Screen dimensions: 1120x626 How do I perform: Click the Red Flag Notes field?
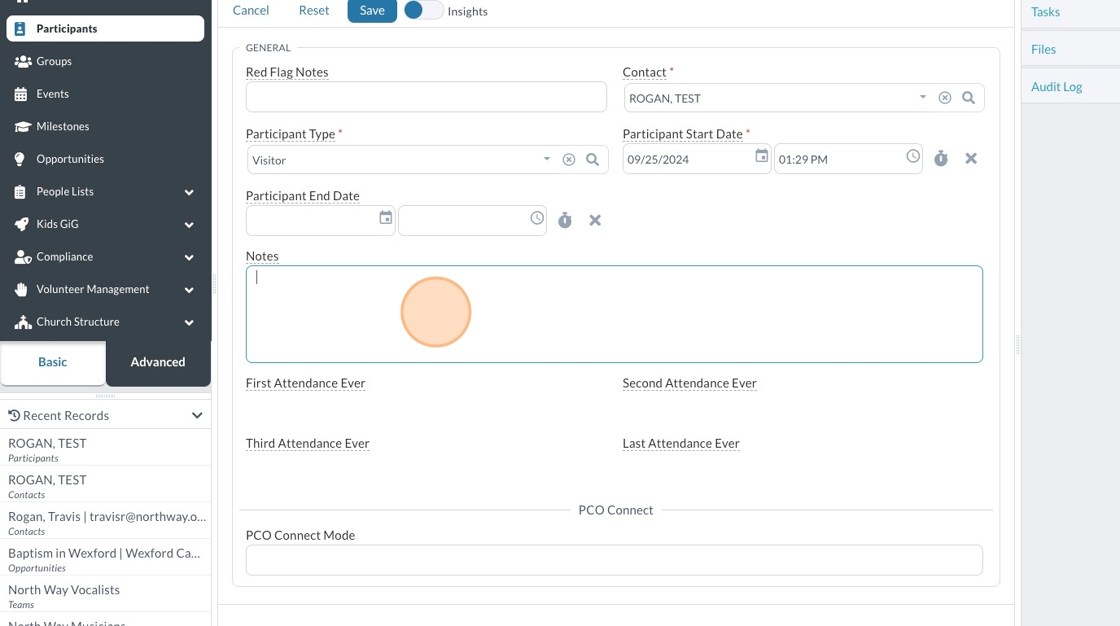[x=426, y=97]
